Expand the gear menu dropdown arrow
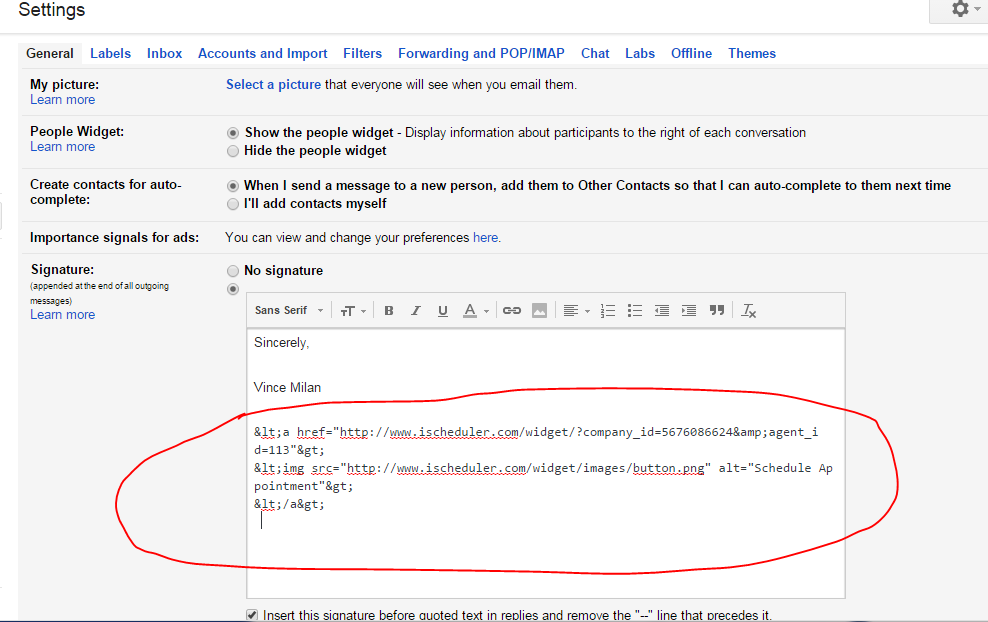 click(x=978, y=9)
